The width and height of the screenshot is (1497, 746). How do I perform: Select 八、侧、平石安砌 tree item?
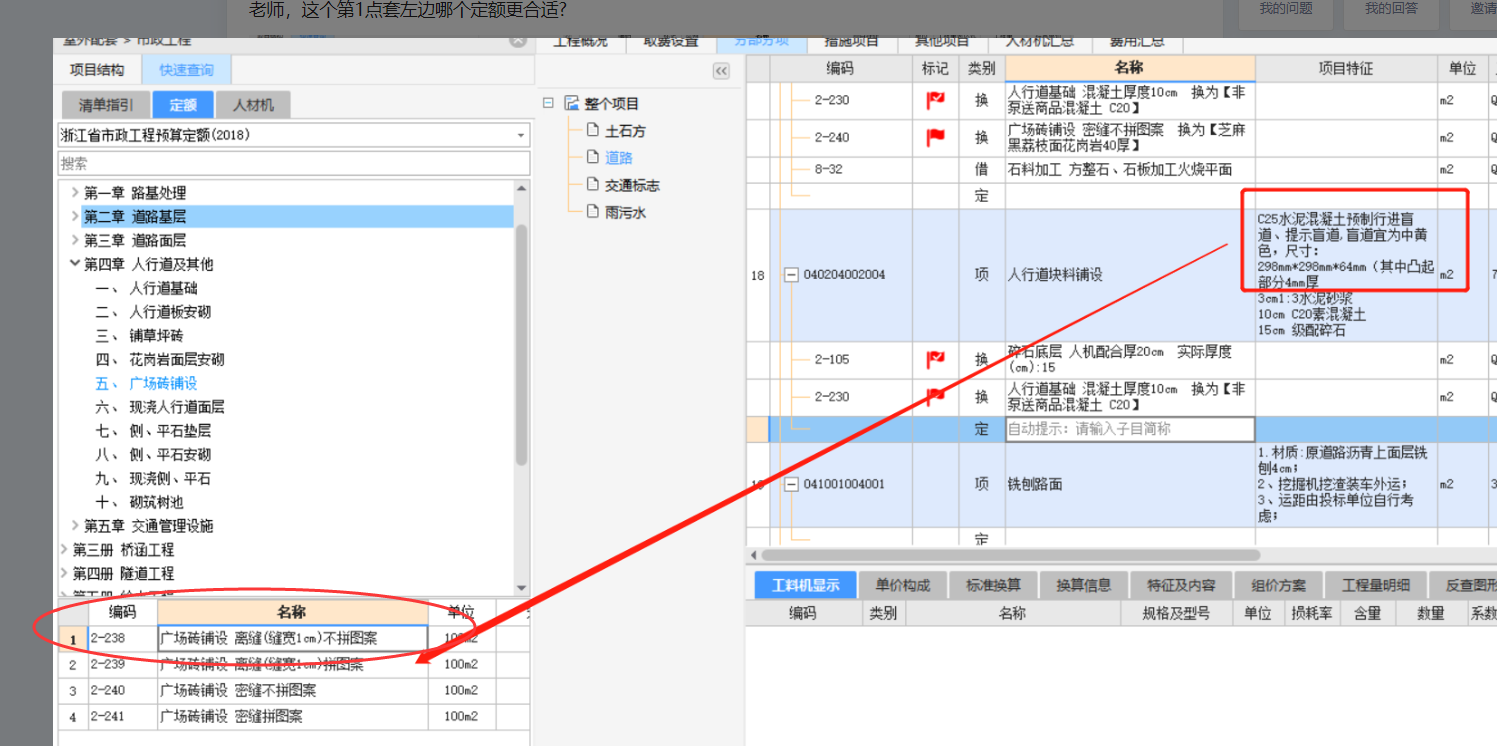(x=153, y=454)
